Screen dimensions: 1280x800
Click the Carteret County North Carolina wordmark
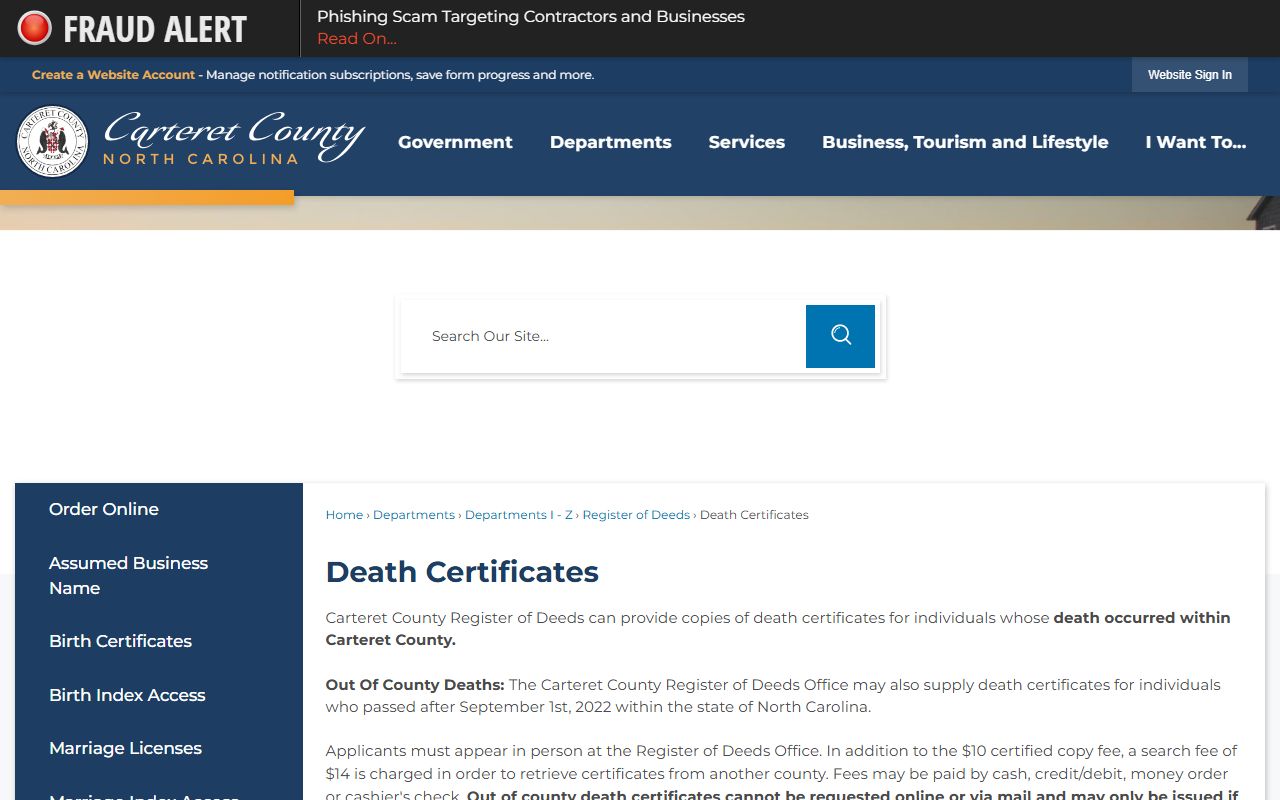pos(234,139)
